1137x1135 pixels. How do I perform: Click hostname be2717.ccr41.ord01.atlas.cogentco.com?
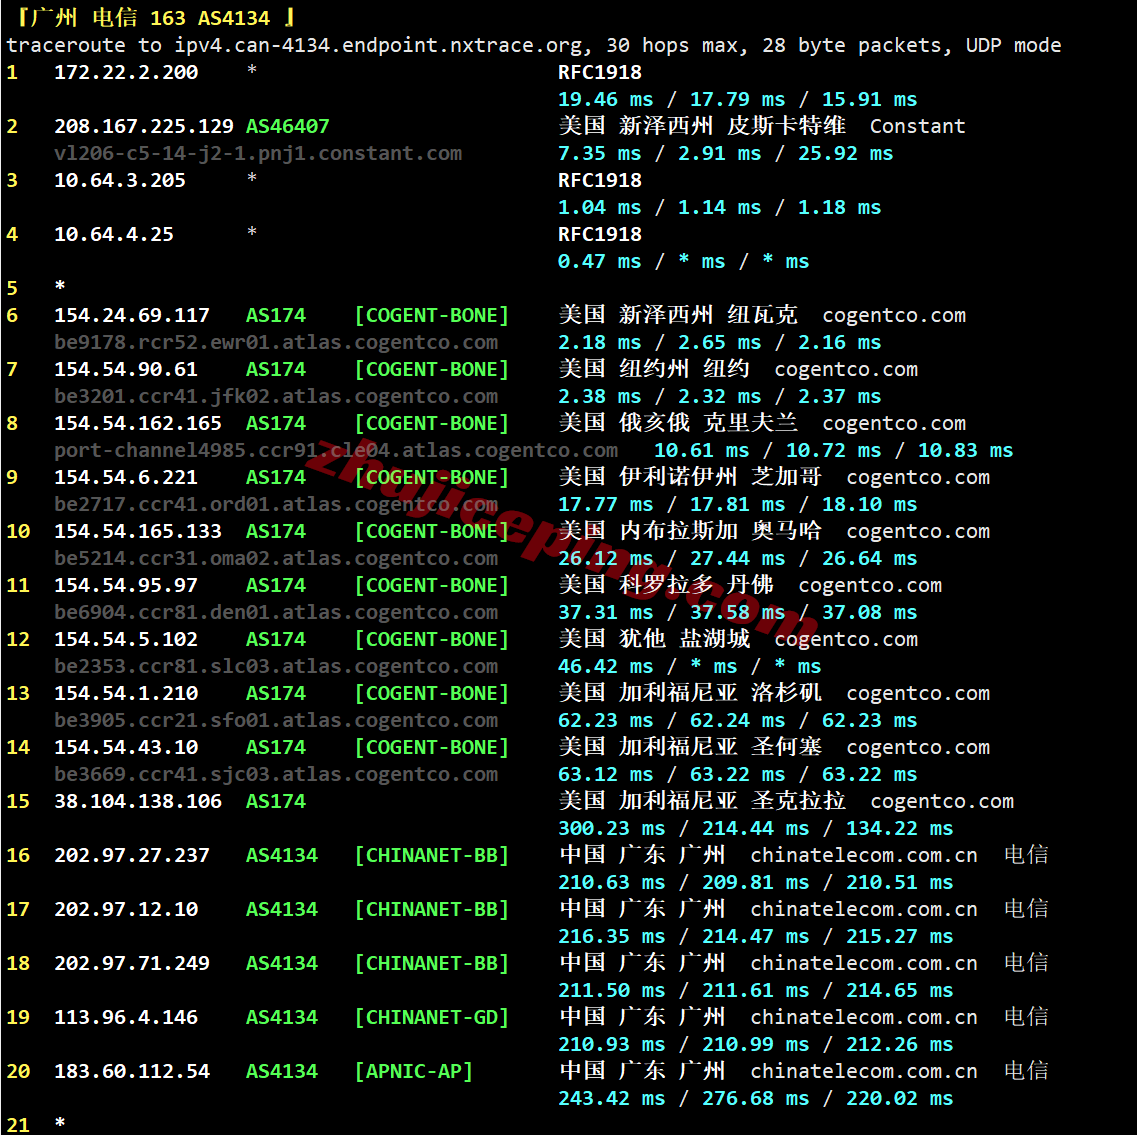(x=276, y=505)
